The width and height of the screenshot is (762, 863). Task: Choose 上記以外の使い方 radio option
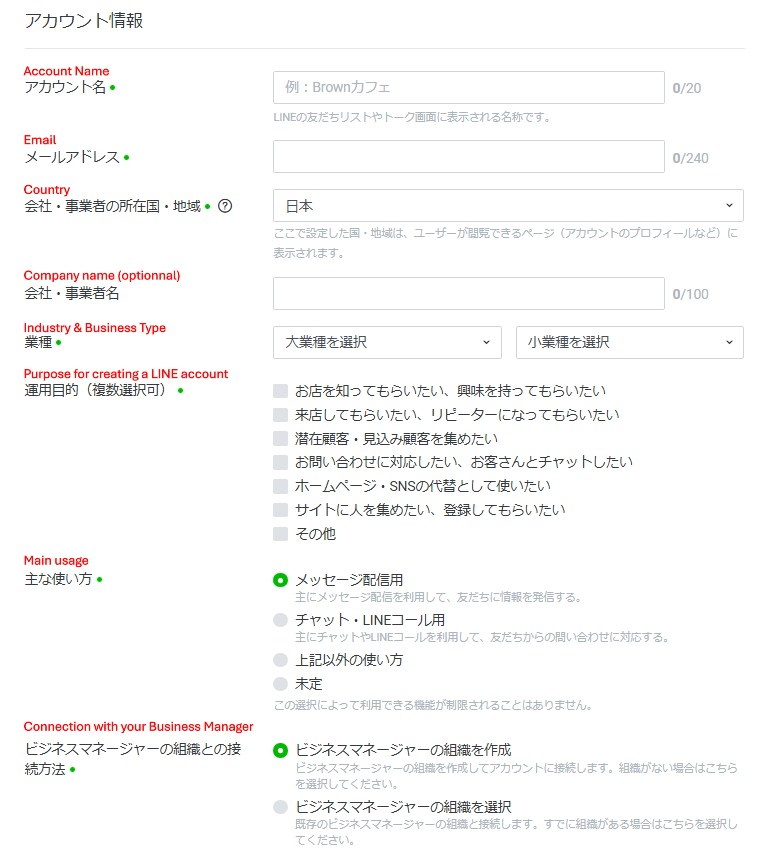pyautogui.click(x=281, y=660)
